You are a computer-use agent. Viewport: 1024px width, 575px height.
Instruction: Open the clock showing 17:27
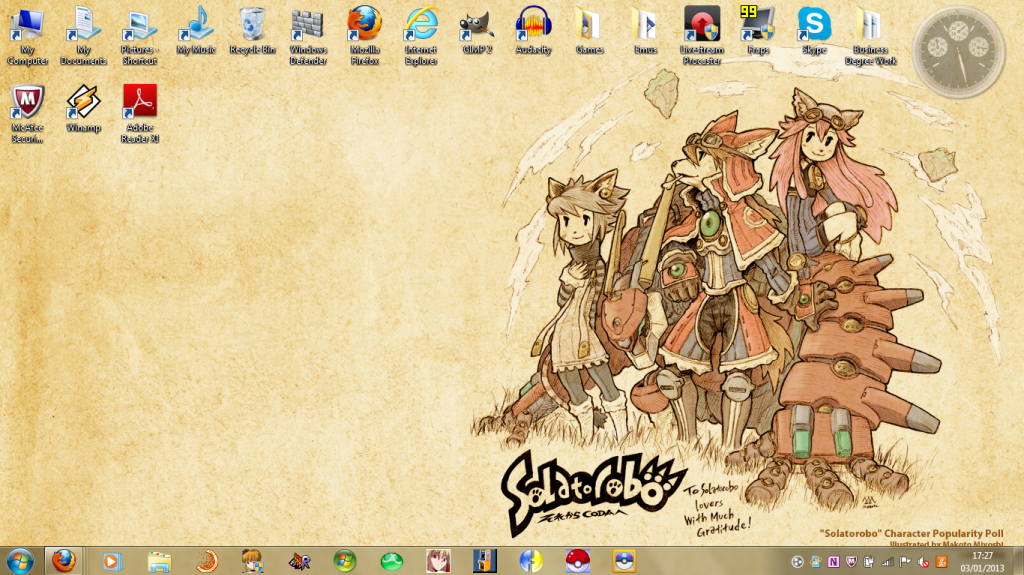click(x=982, y=562)
